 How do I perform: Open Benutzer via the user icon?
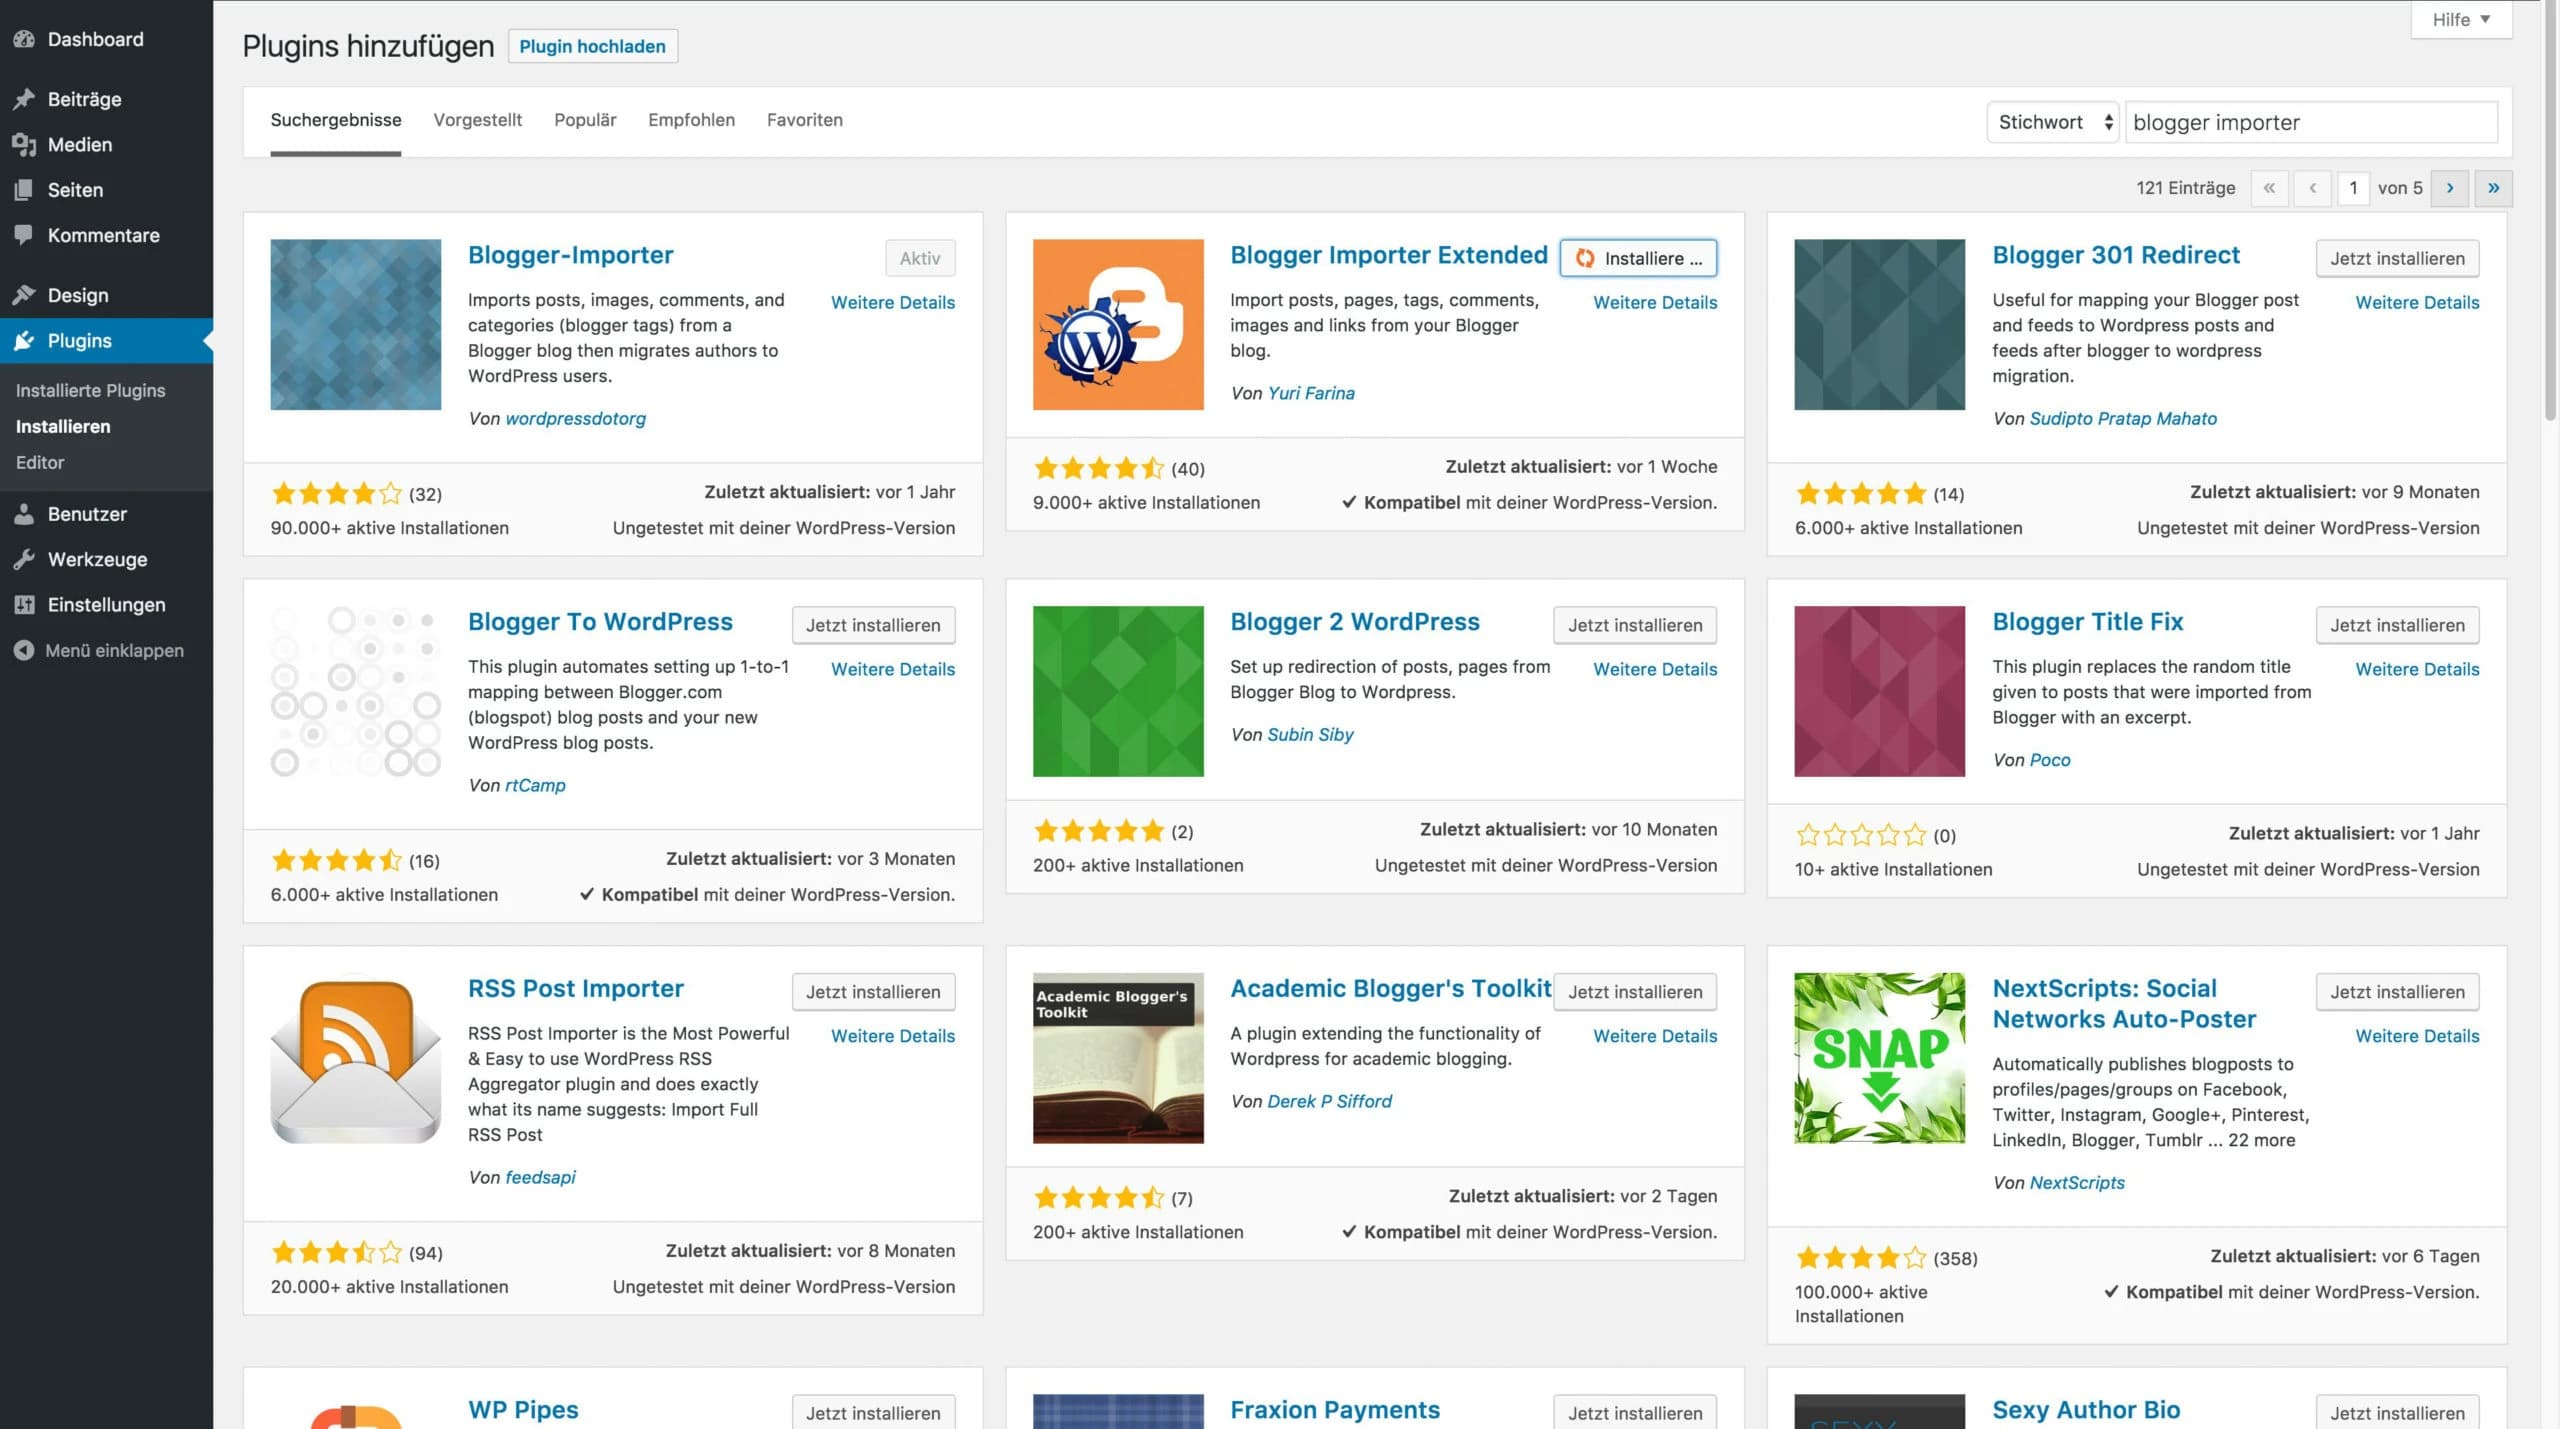[25, 513]
